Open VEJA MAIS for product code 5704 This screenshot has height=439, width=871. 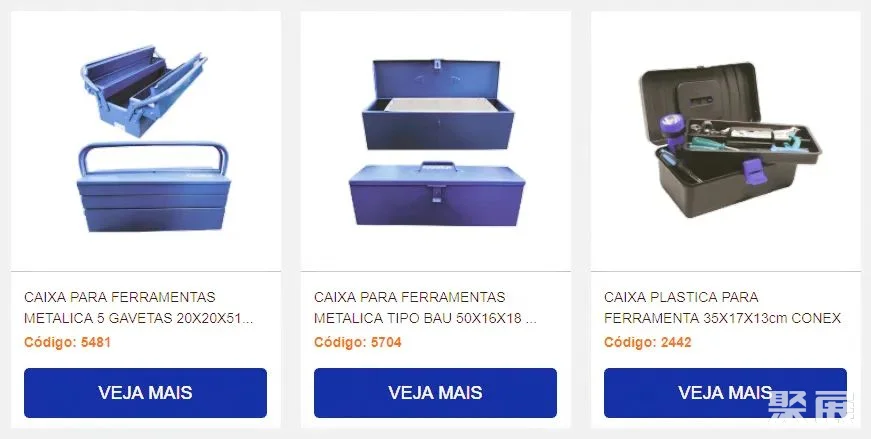pyautogui.click(x=435, y=392)
